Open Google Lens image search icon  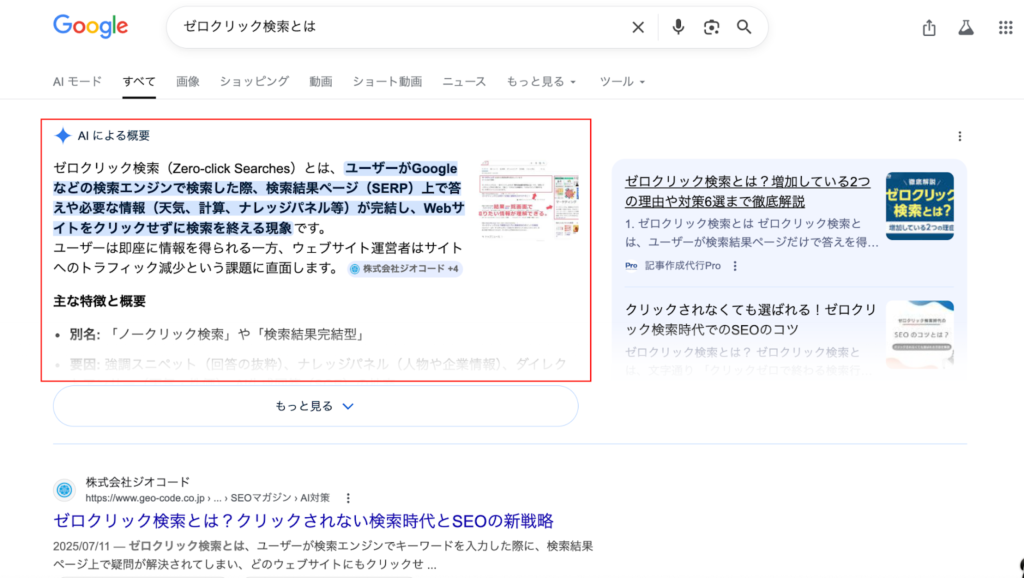pos(711,27)
